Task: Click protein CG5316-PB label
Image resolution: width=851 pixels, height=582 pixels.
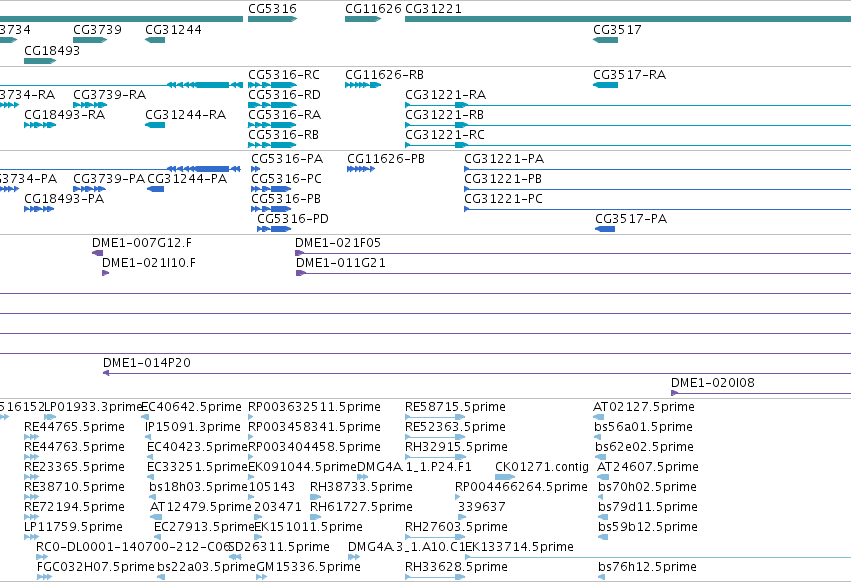Action: (286, 199)
